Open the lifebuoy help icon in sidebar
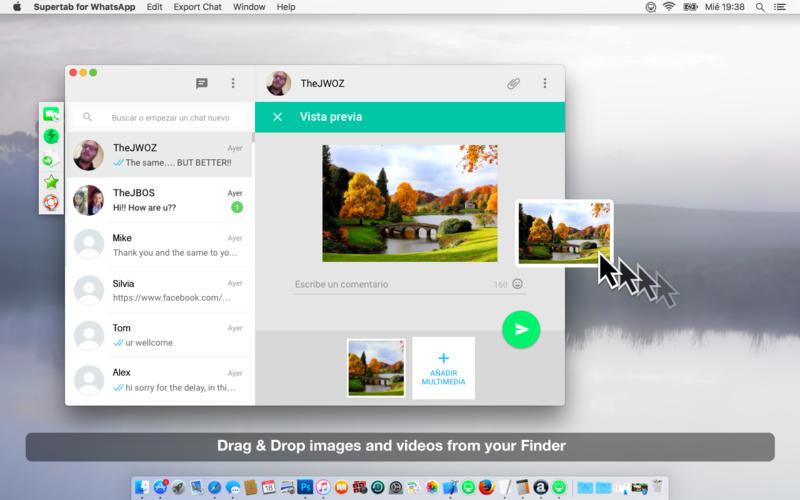This screenshot has width=800, height=500. pos(51,203)
